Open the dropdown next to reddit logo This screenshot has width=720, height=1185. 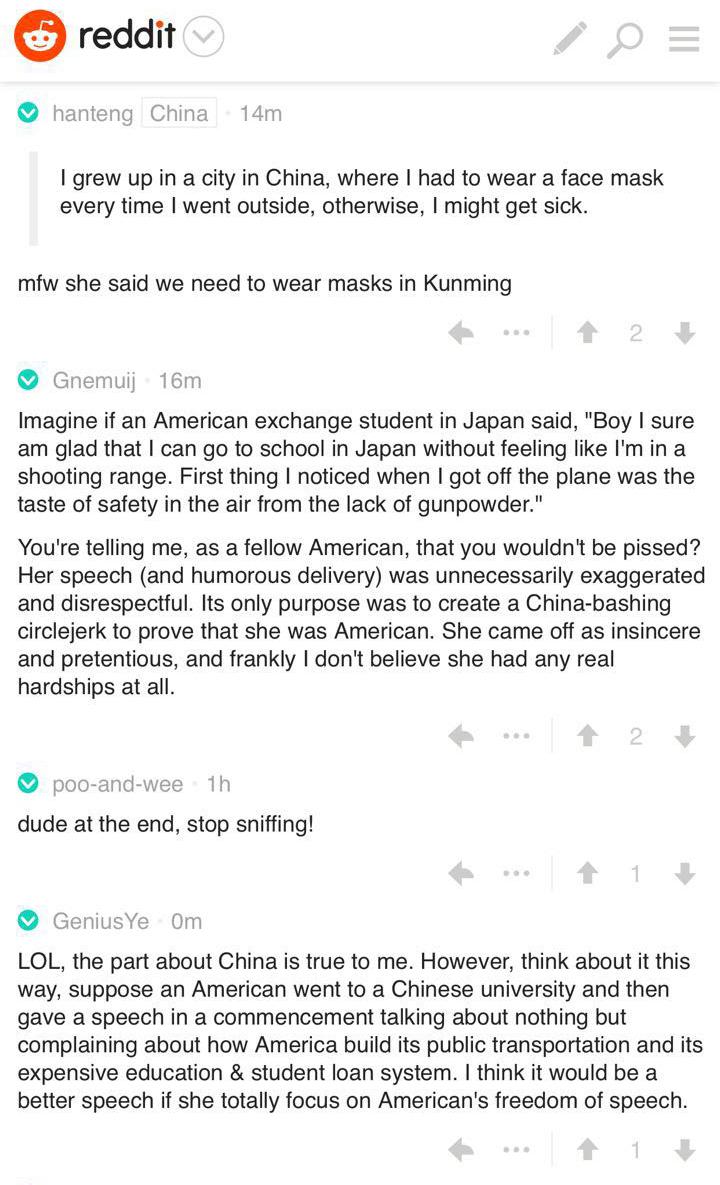pyautogui.click(x=205, y=39)
